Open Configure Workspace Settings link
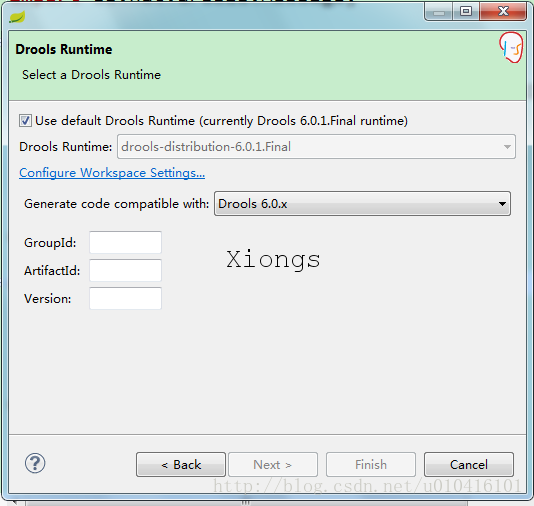This screenshot has height=506, width=534. coord(112,173)
